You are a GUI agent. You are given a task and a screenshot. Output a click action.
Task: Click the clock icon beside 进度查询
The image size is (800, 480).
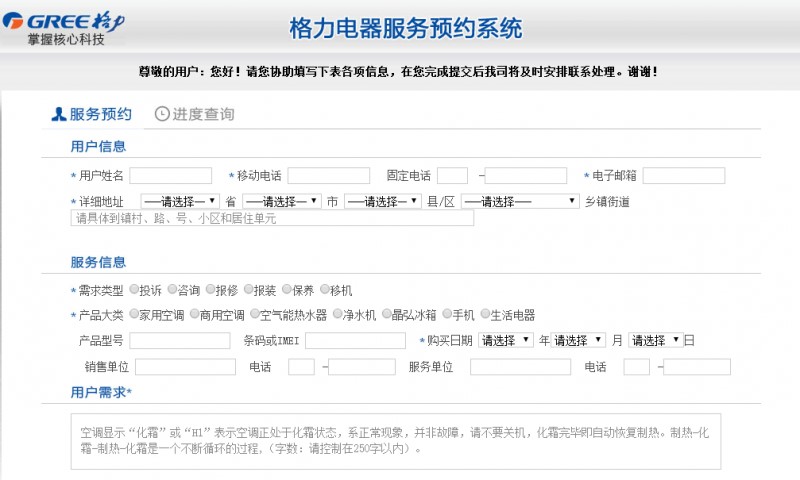(x=162, y=114)
